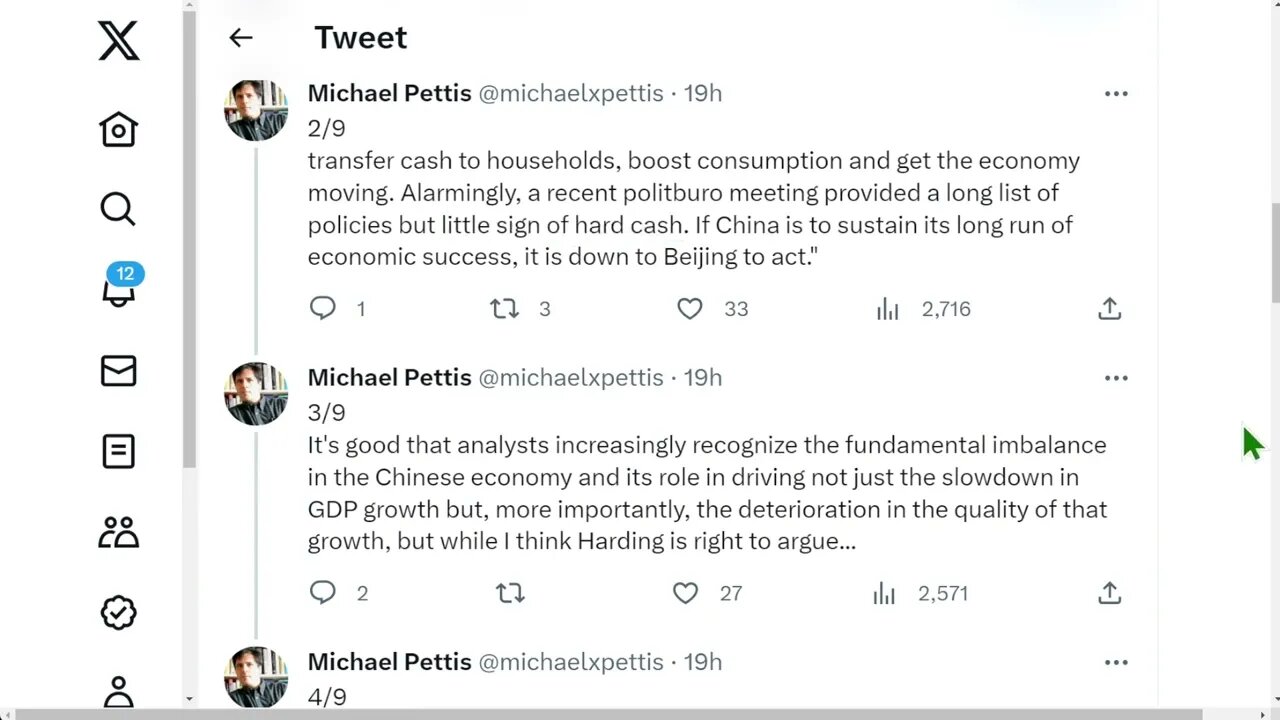Reply to the 3/9 tweet
Viewport: 1280px width, 720px height.
[x=322, y=593]
